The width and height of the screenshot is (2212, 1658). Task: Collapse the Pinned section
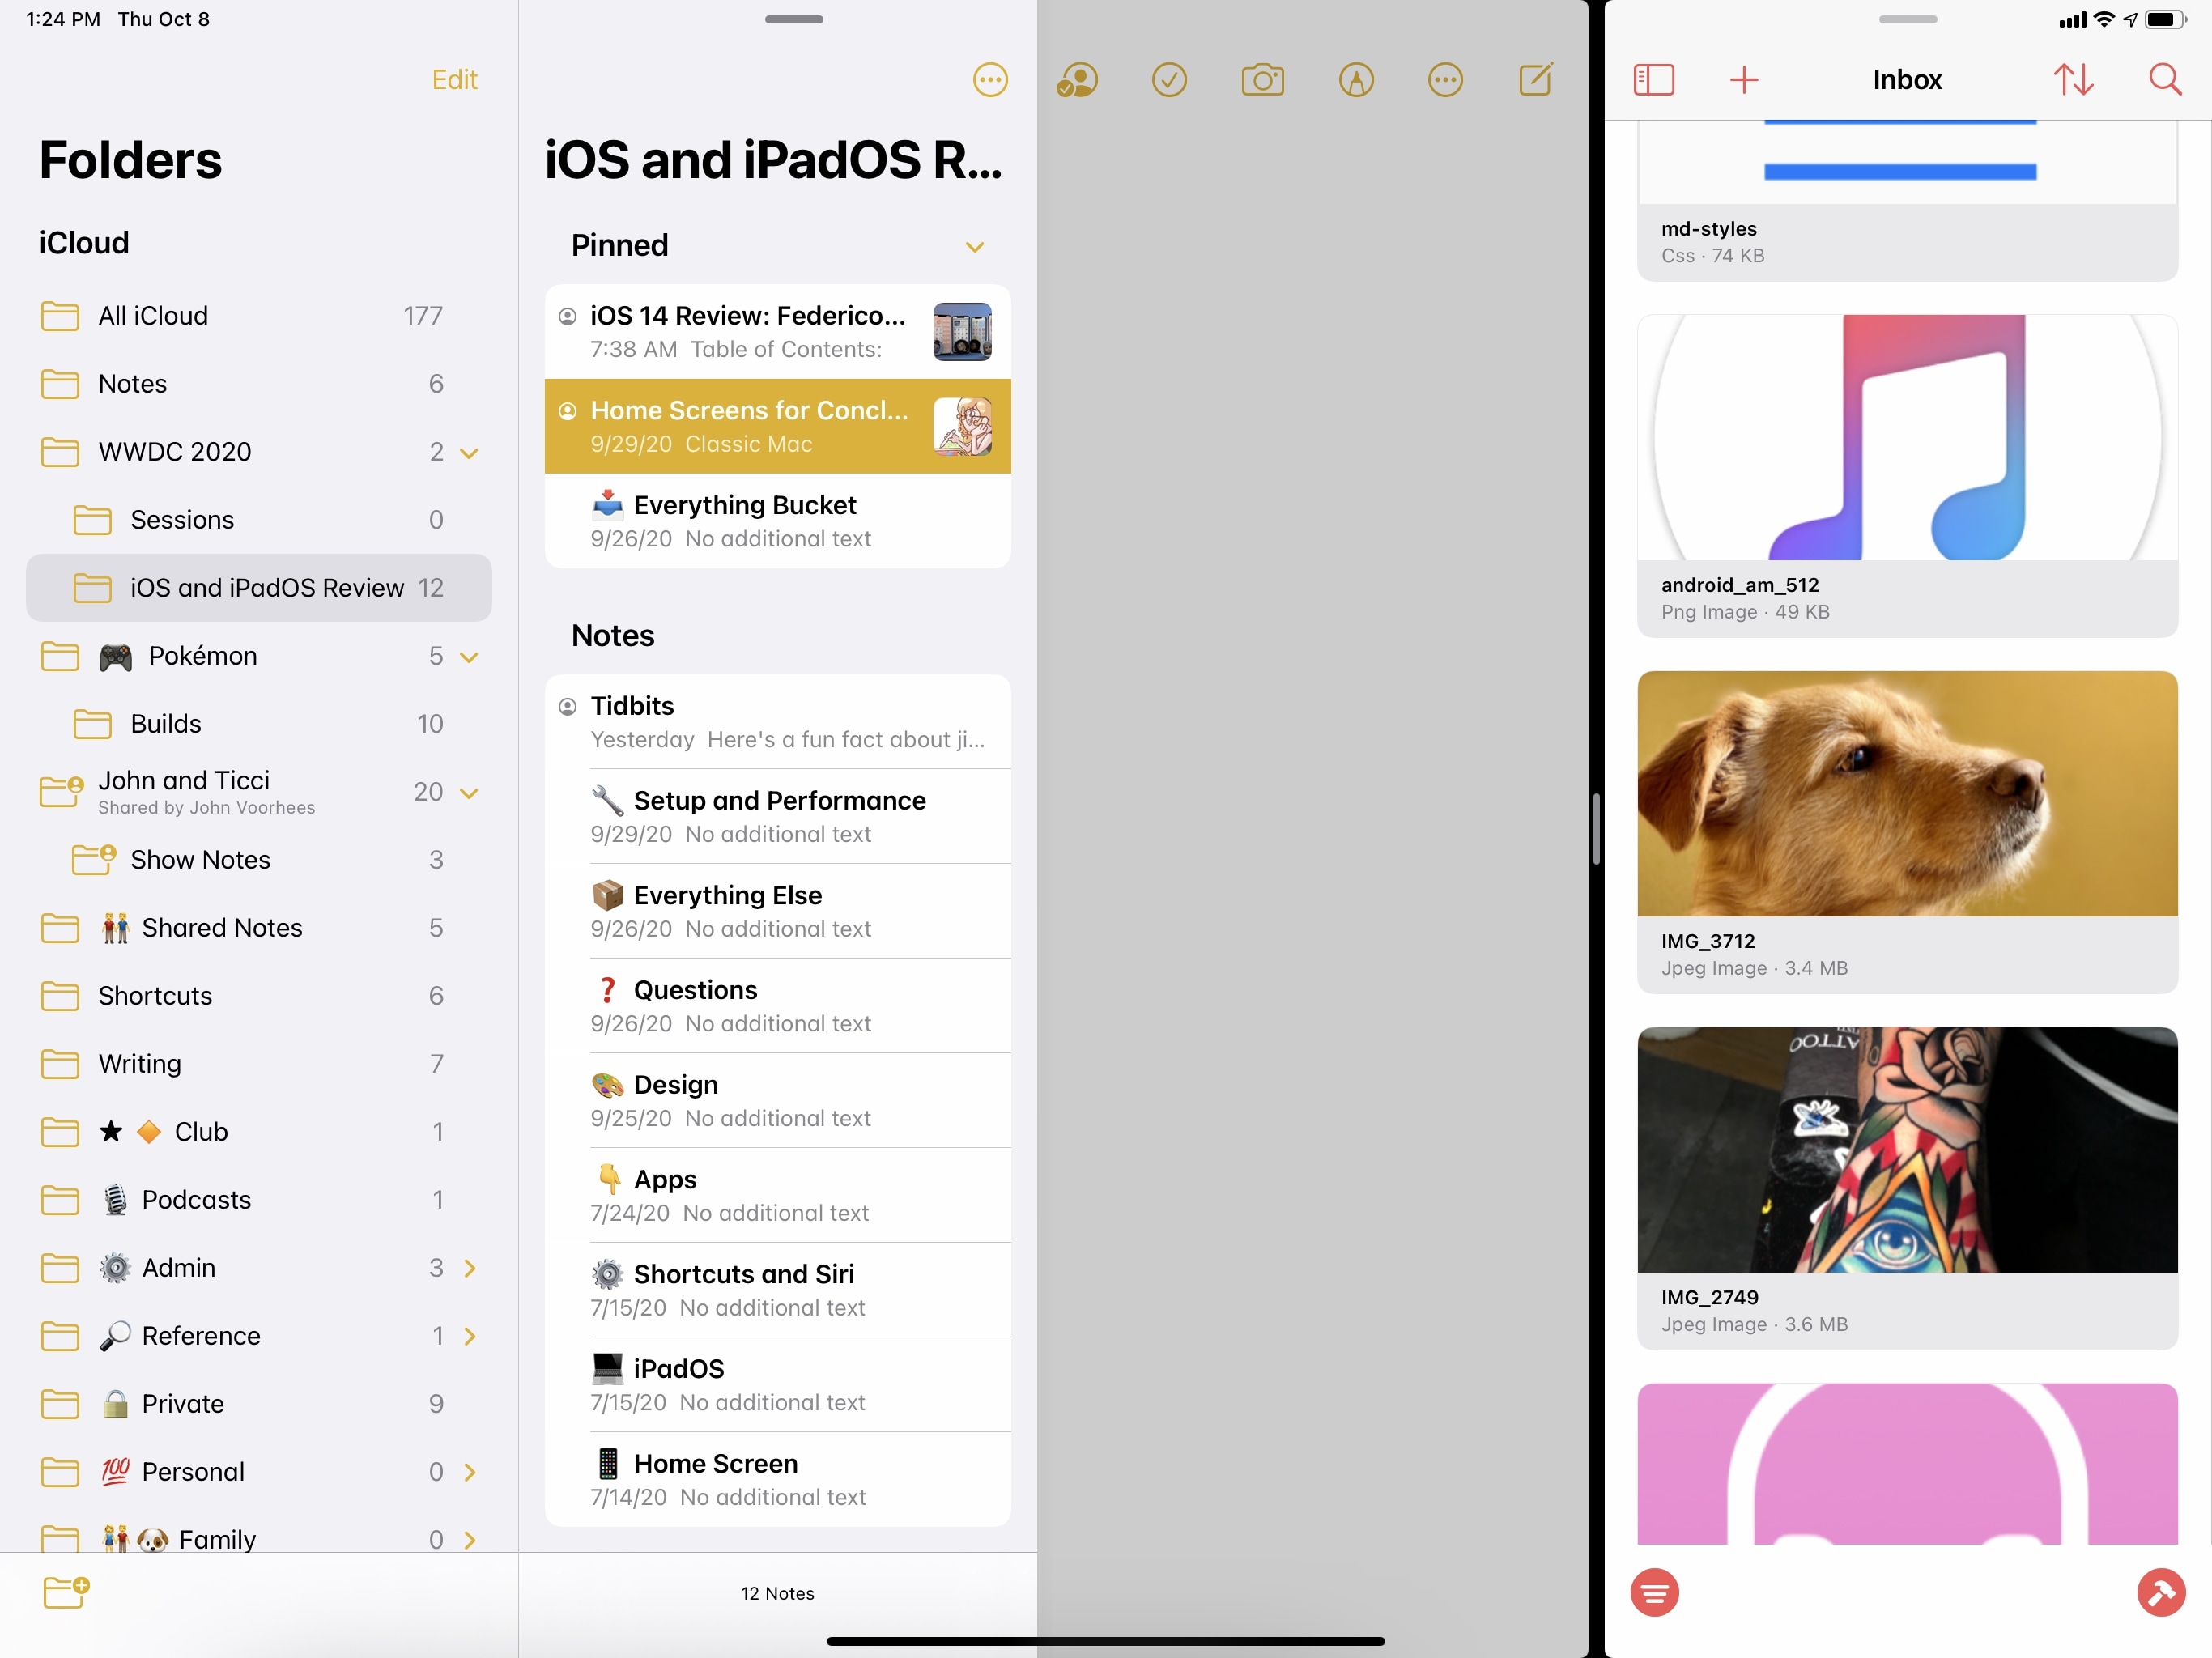coord(975,246)
